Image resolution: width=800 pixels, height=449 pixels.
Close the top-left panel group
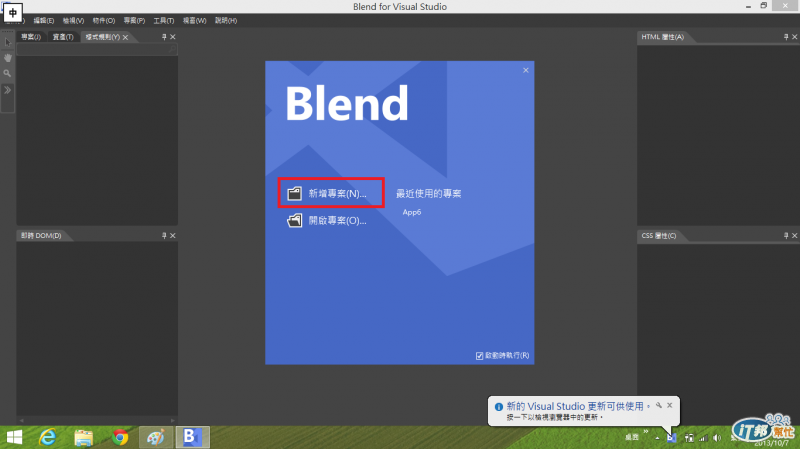173,37
